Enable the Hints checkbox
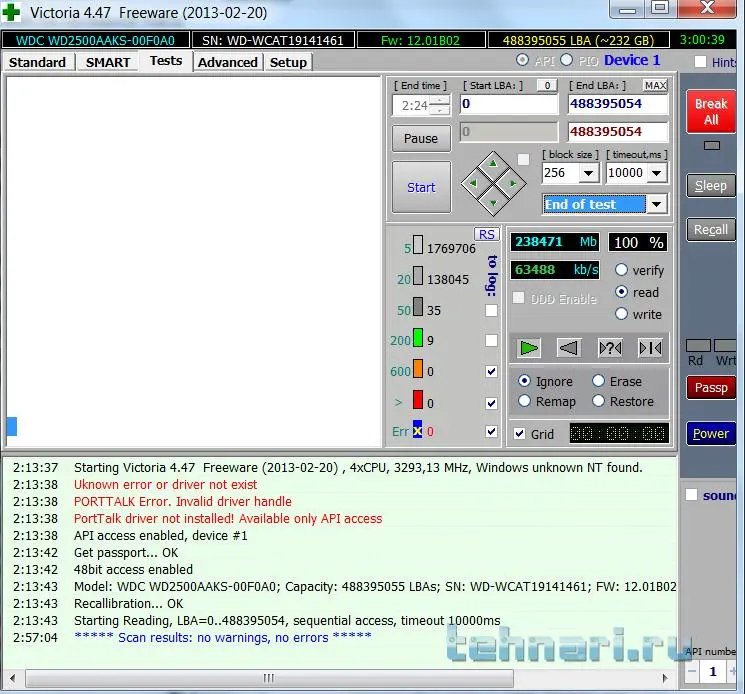 700,62
